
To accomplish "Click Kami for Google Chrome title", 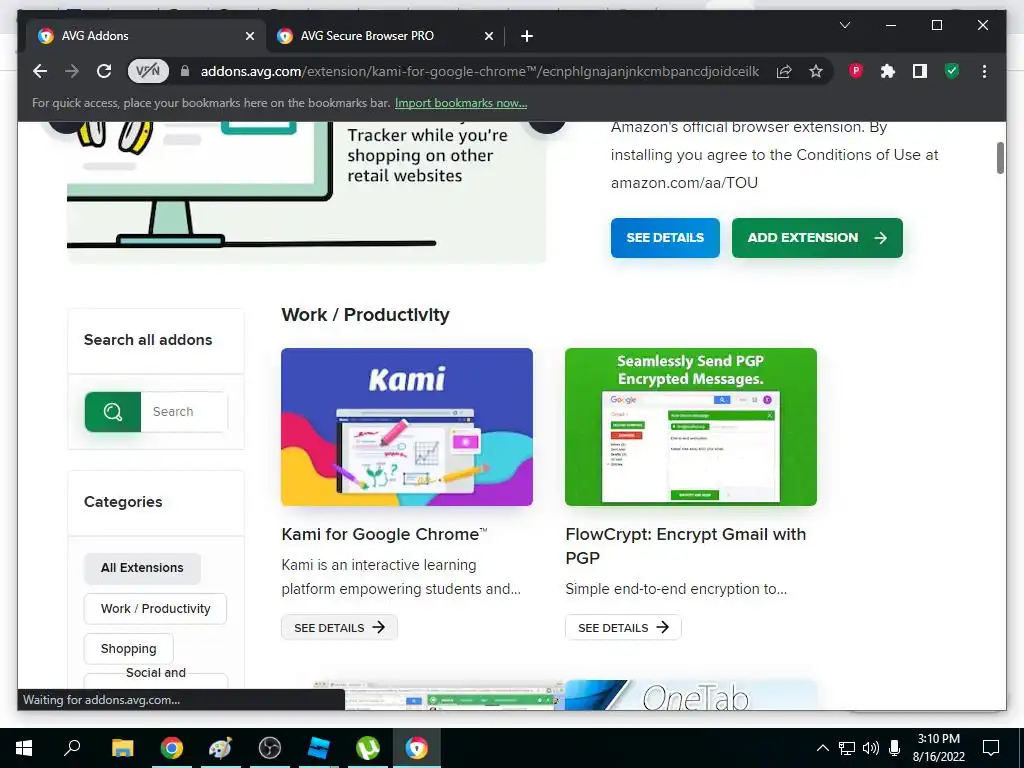I will tap(384, 534).
